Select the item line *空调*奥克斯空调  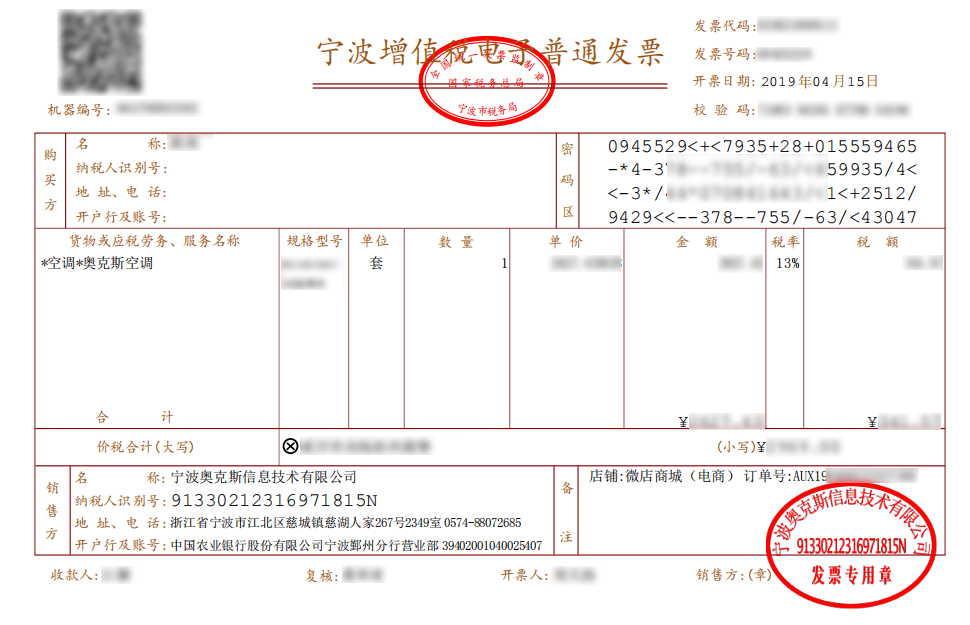pos(97,264)
